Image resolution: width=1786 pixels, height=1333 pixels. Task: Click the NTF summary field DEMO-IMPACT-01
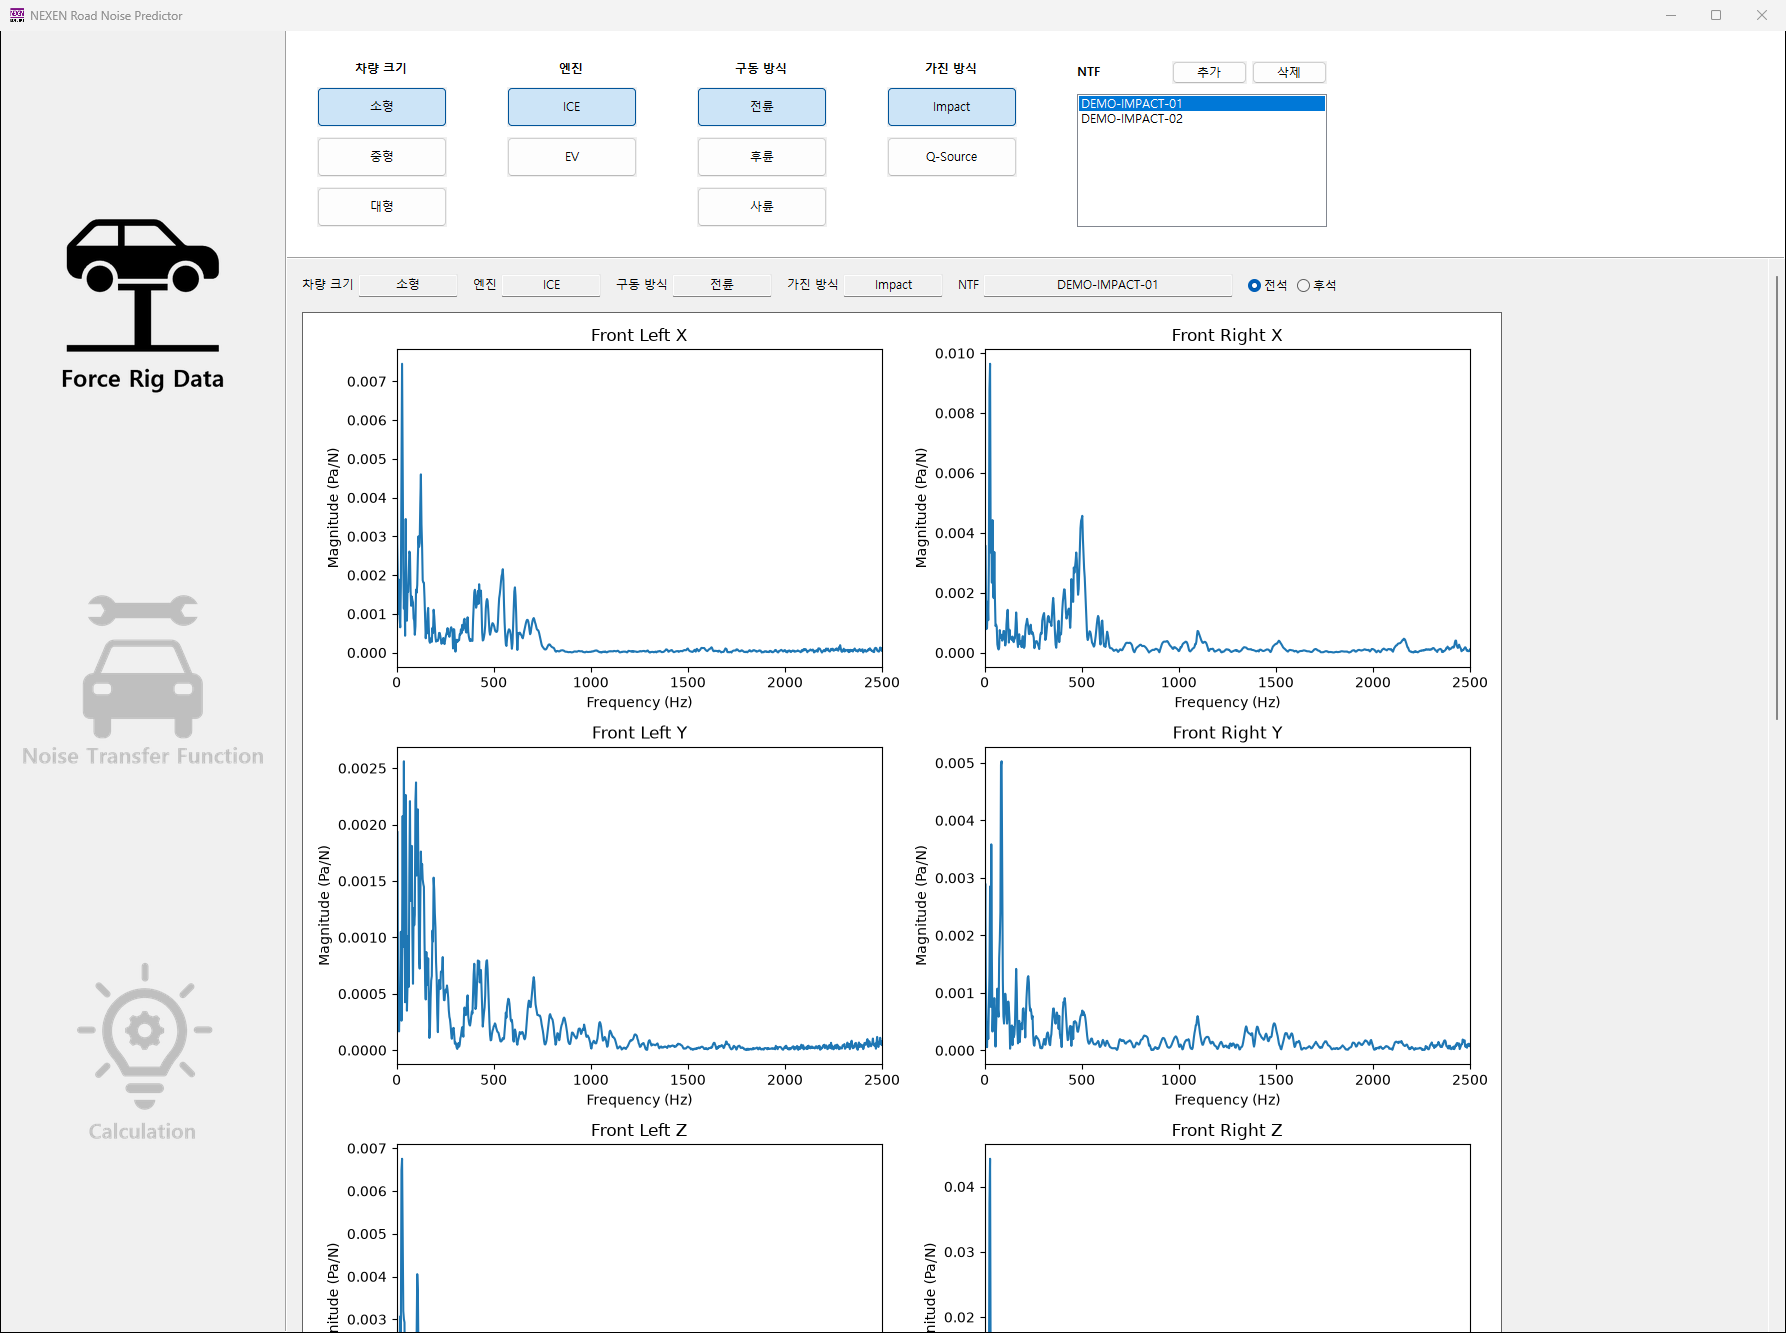coord(1108,285)
